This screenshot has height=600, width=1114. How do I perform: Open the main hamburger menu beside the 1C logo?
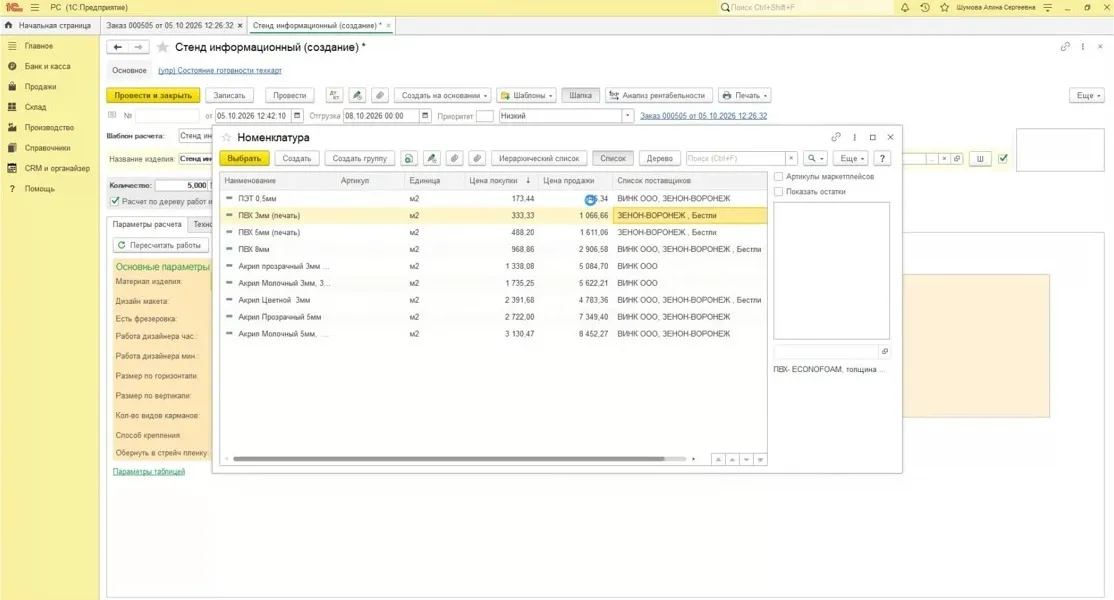[x=35, y=7]
